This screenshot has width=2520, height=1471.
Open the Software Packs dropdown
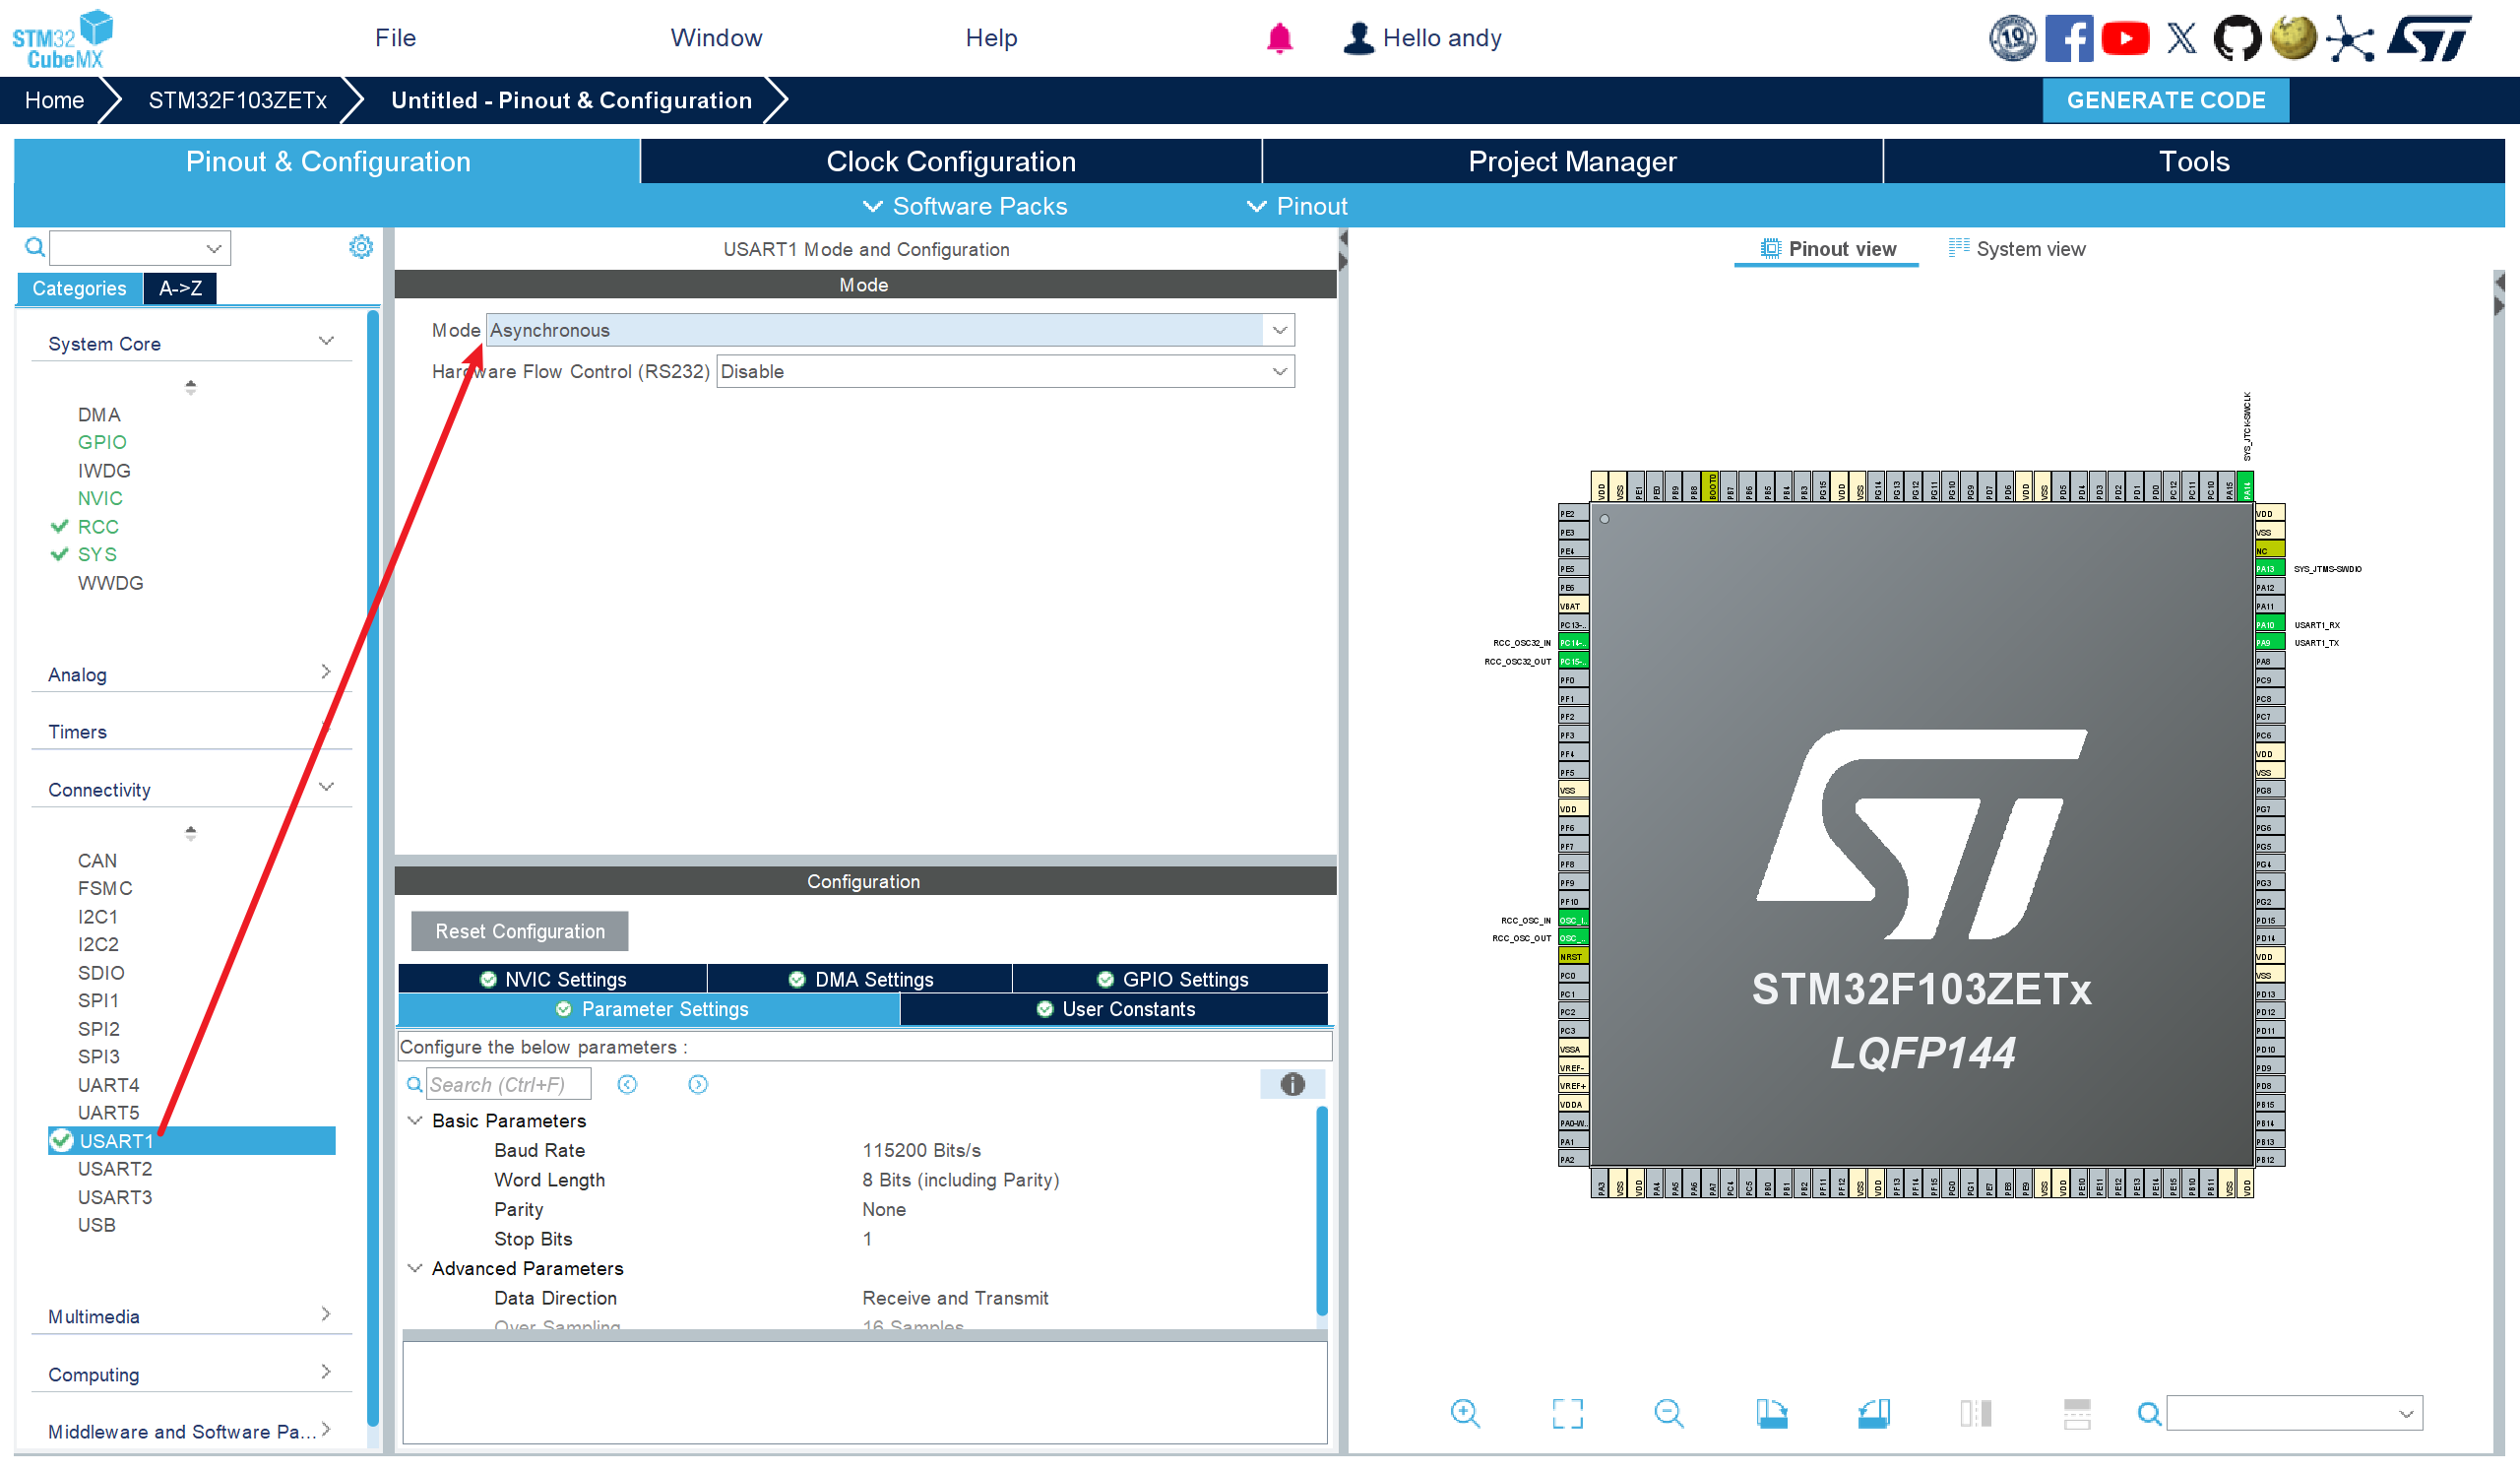pyautogui.click(x=965, y=206)
